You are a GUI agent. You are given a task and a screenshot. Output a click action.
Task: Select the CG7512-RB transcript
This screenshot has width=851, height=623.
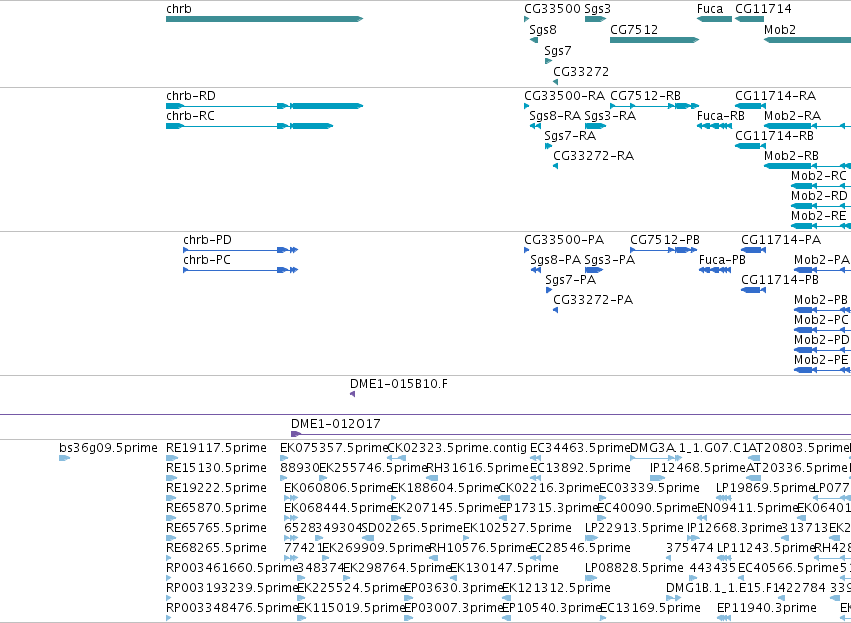655,106
